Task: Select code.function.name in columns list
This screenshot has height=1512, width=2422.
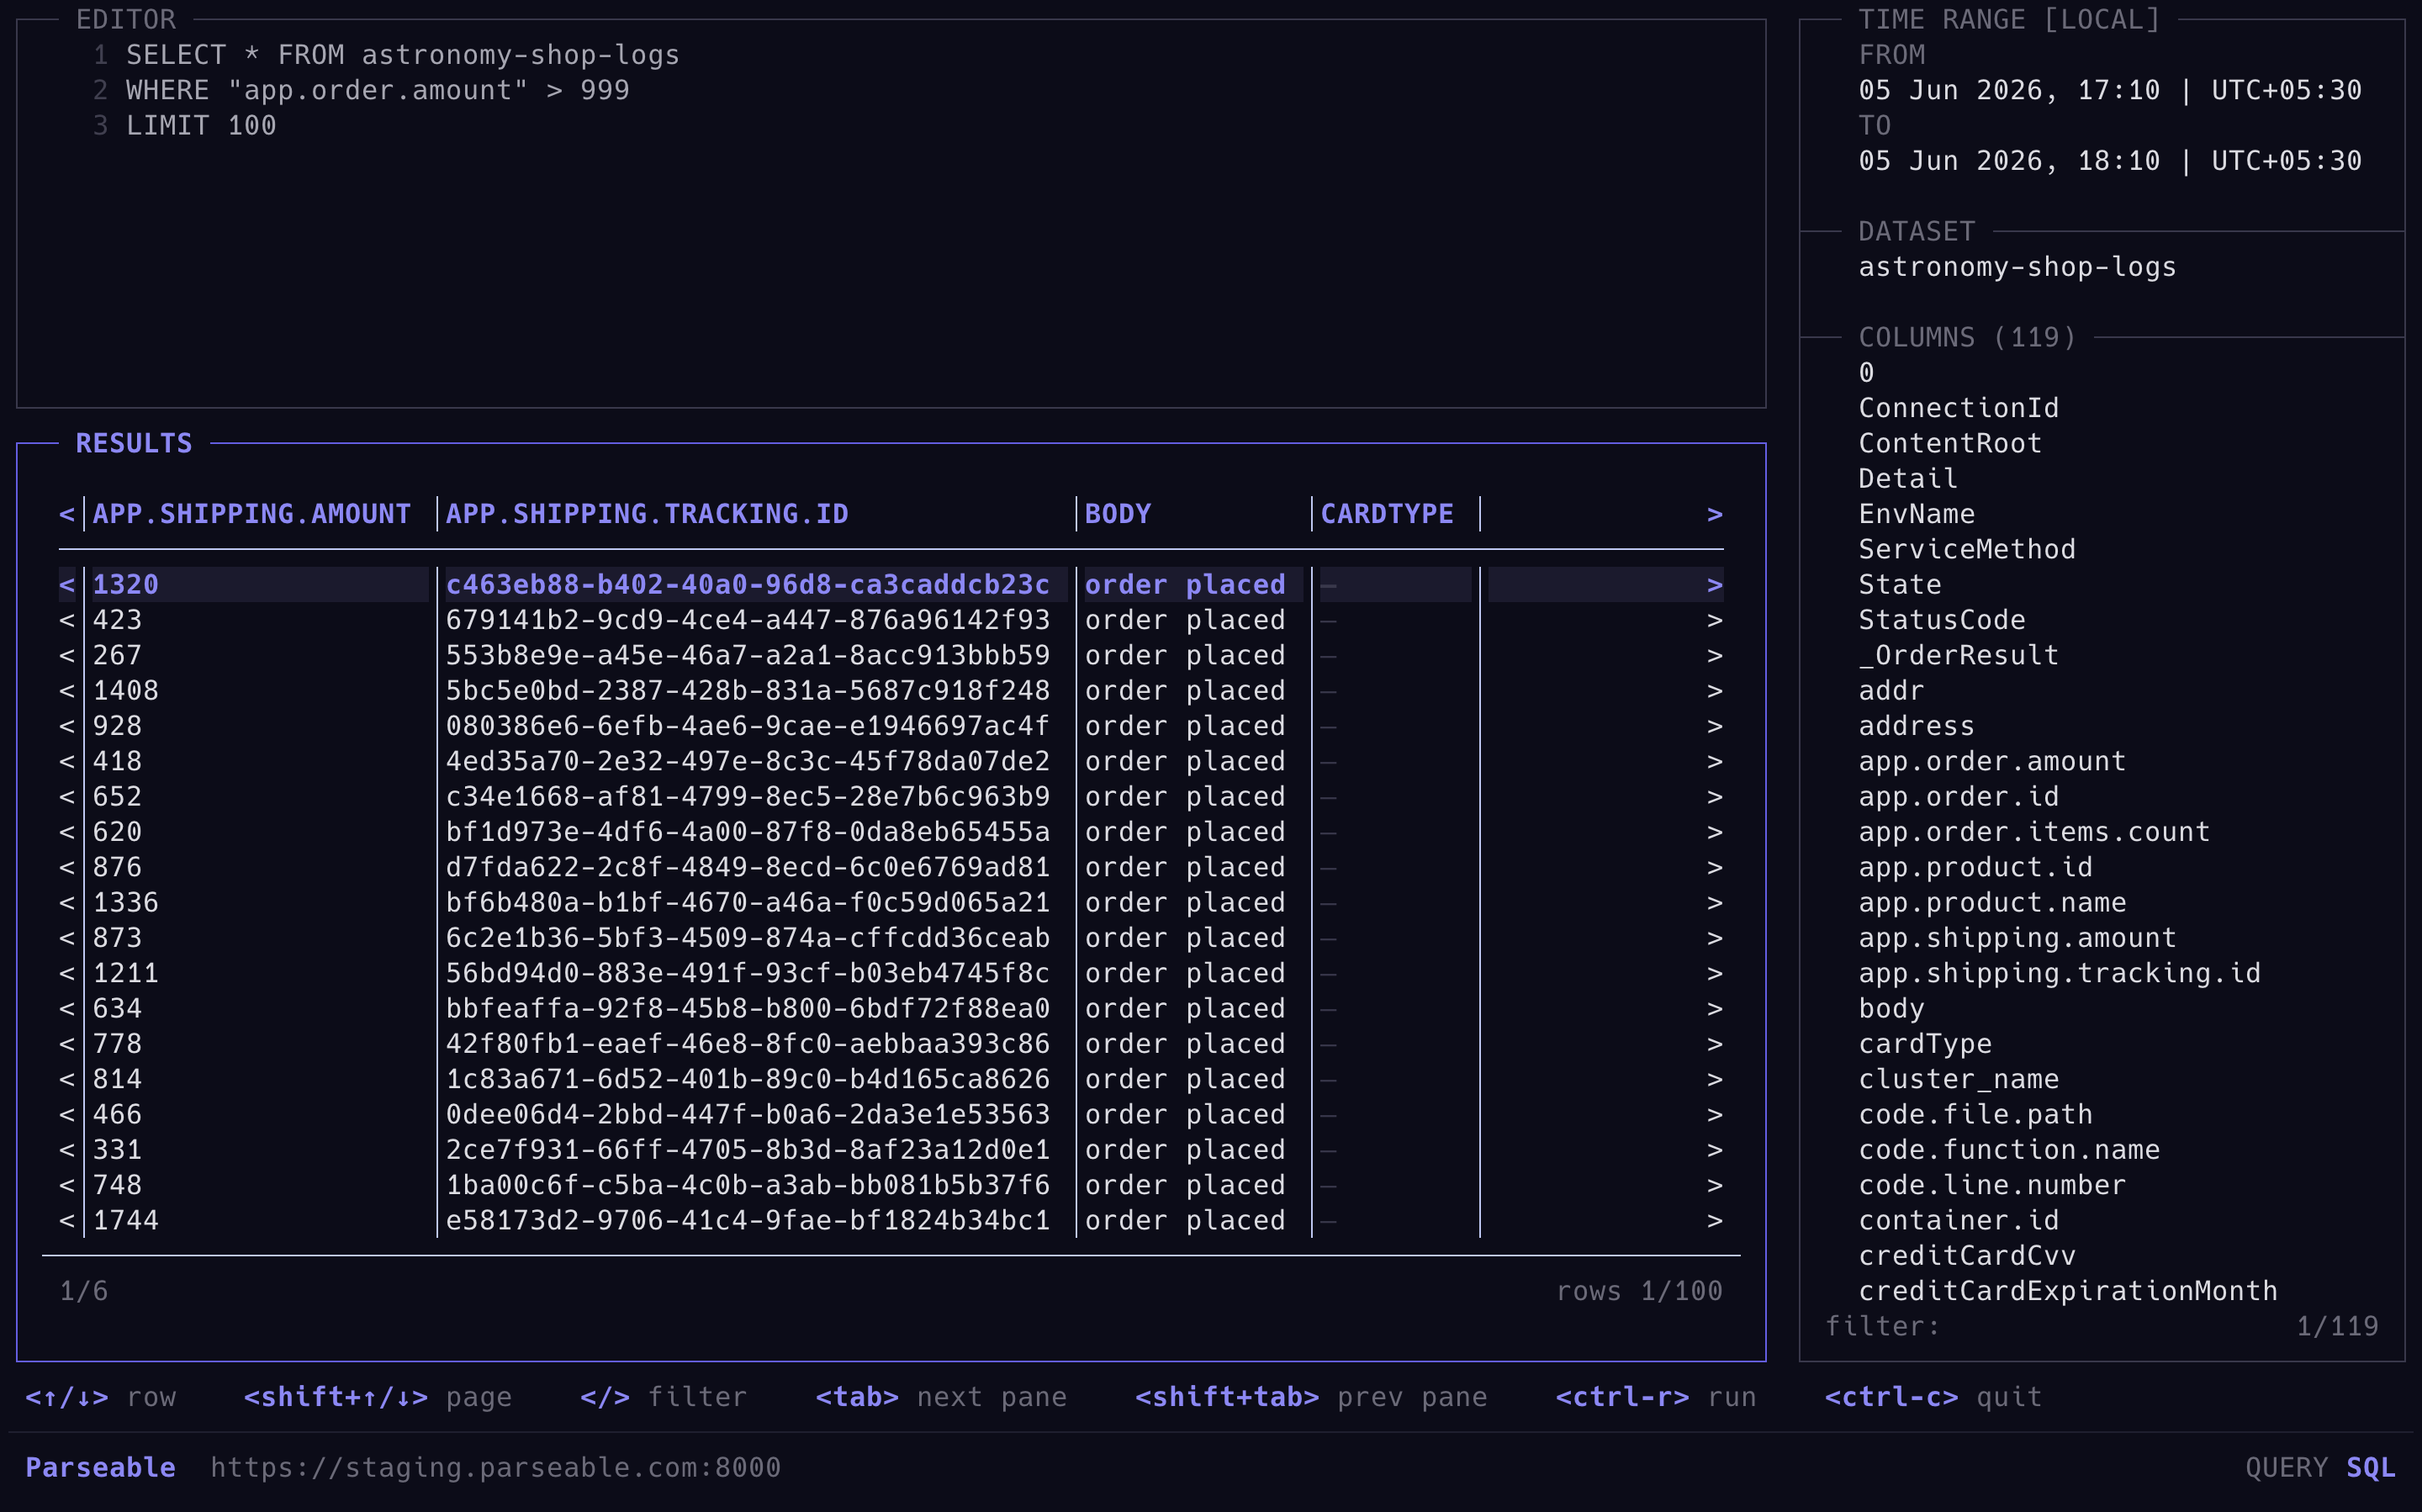Action: pos(2009,1150)
